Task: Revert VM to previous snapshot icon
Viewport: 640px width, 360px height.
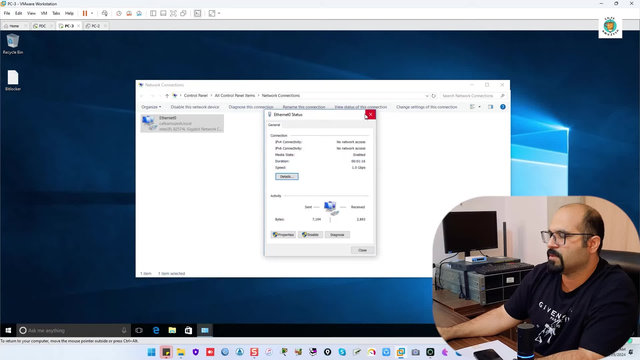Action: pyautogui.click(x=129, y=13)
